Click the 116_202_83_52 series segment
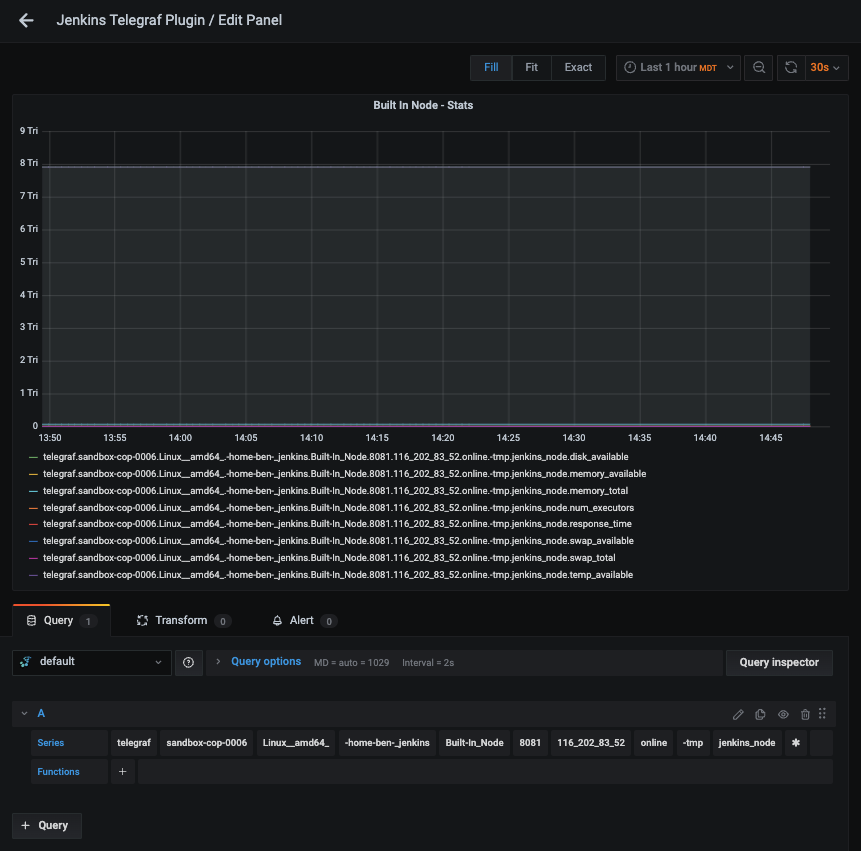This screenshot has width=861, height=851. coord(591,743)
